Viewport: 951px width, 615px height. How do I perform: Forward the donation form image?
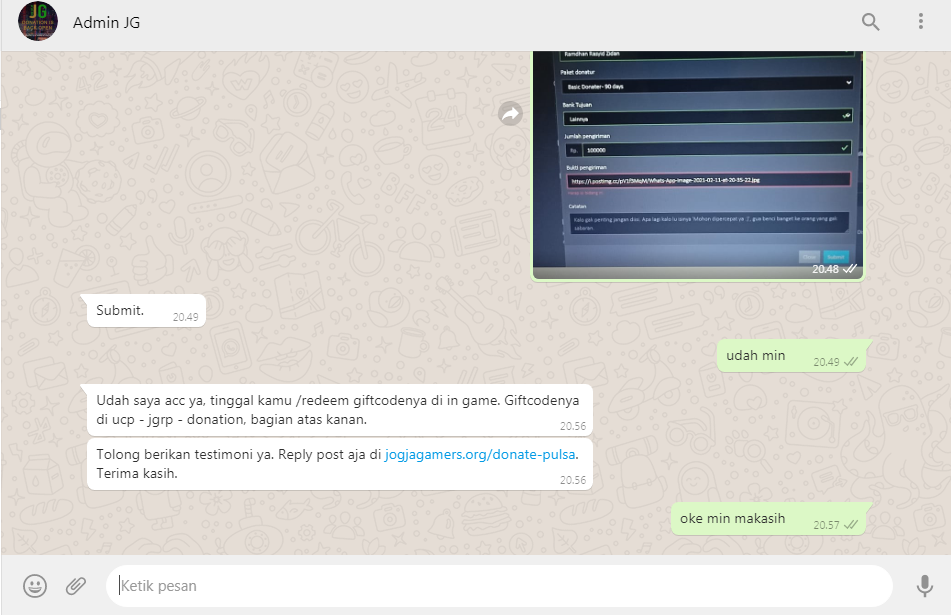pos(511,113)
